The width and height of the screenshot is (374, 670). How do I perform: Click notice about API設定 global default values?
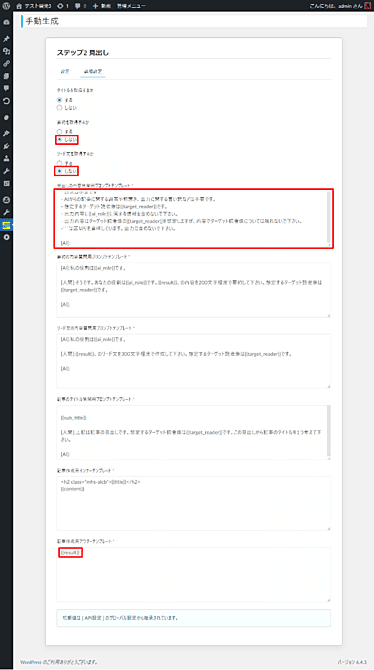[194, 618]
